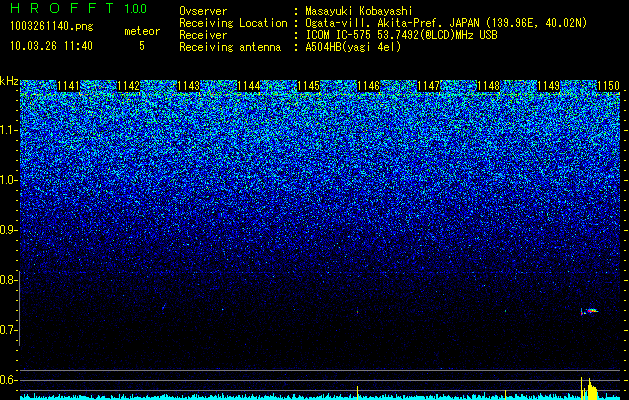Click the 0.9 kHz axis label
The width and height of the screenshot is (629, 400).
(8, 230)
